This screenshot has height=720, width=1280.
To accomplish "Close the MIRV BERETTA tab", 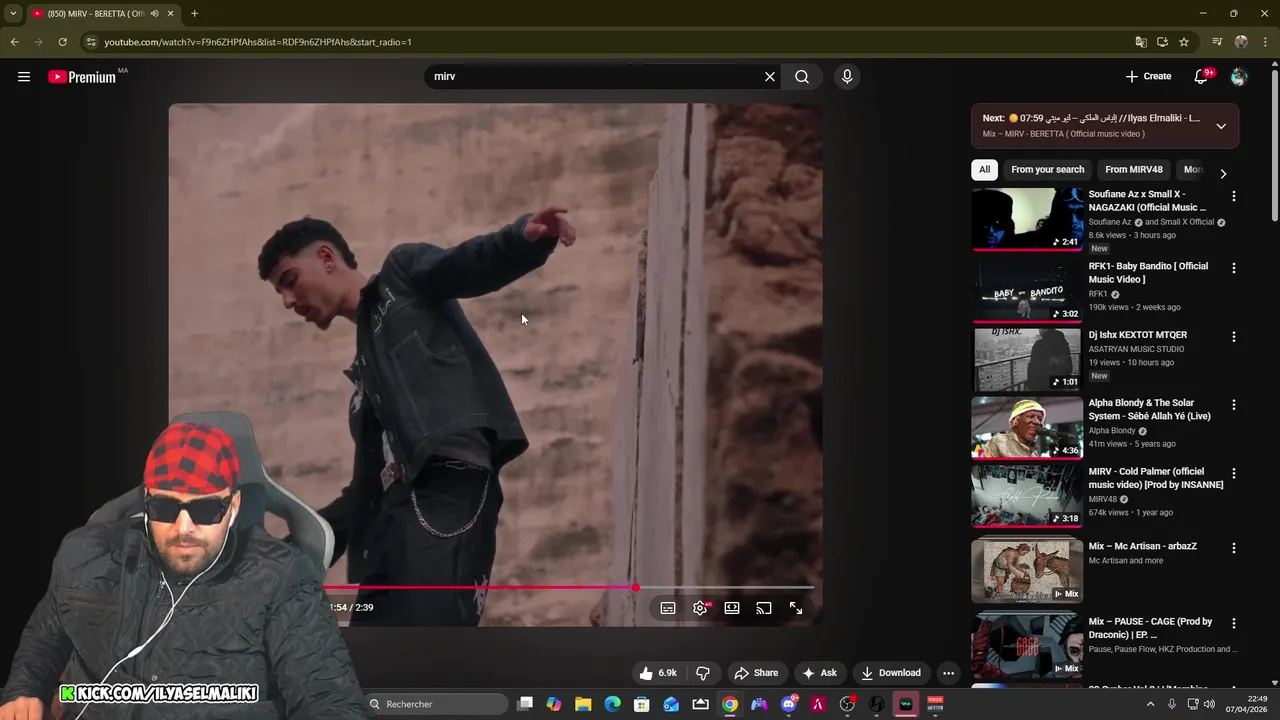I will point(170,14).
